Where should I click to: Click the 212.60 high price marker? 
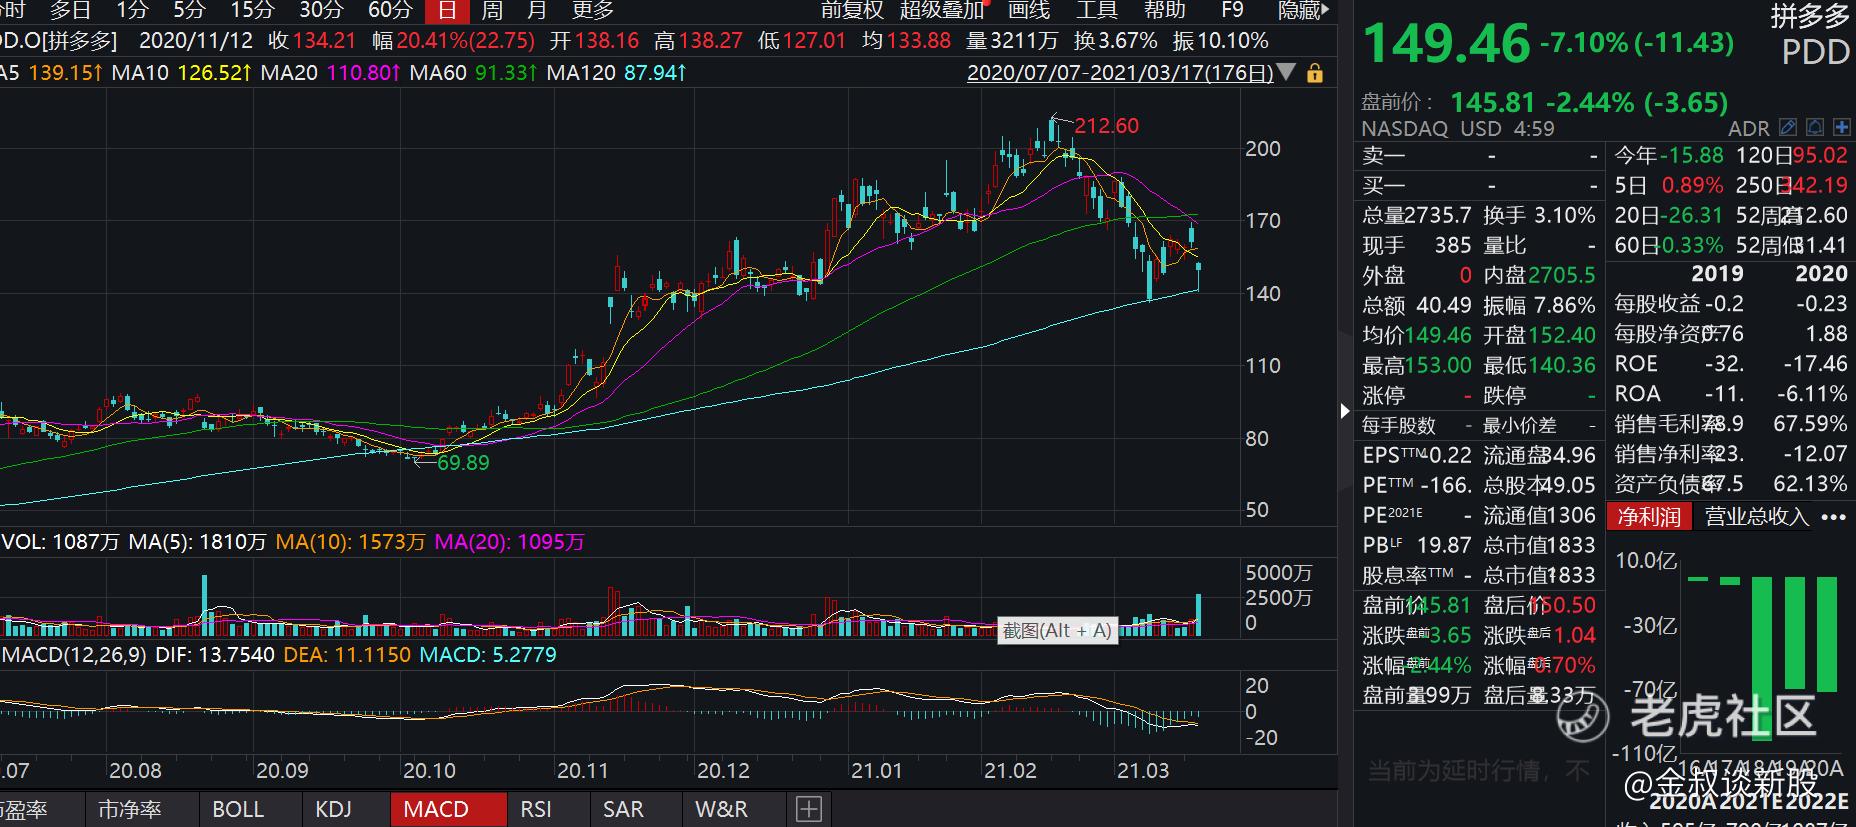1106,126
